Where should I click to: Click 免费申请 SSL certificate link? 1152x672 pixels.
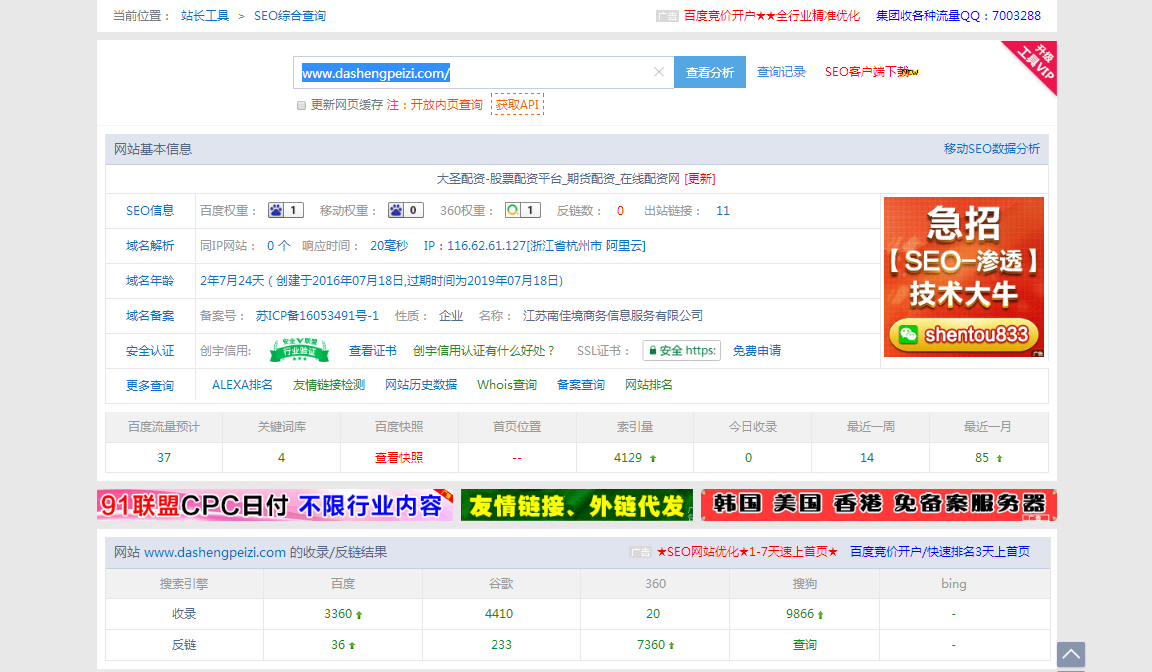pos(757,350)
